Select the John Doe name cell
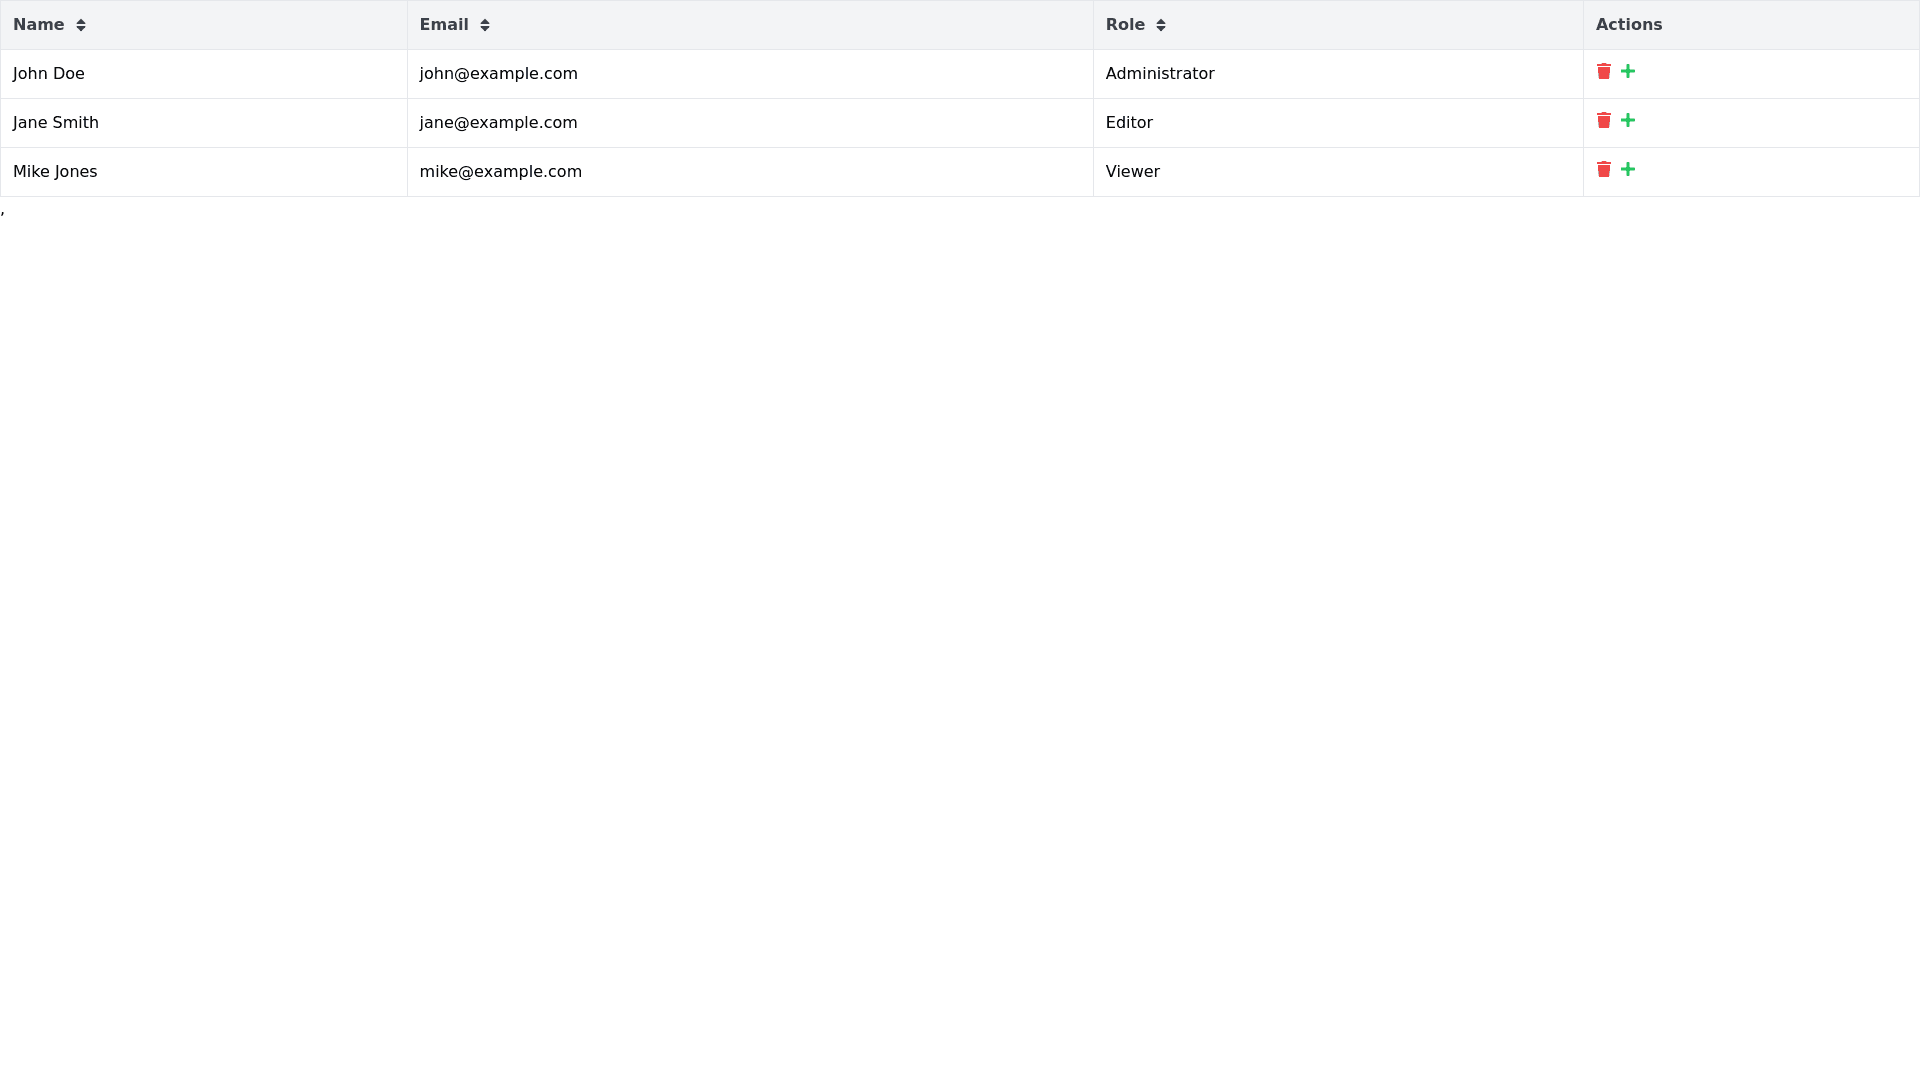The width and height of the screenshot is (1920, 1080). coord(49,74)
